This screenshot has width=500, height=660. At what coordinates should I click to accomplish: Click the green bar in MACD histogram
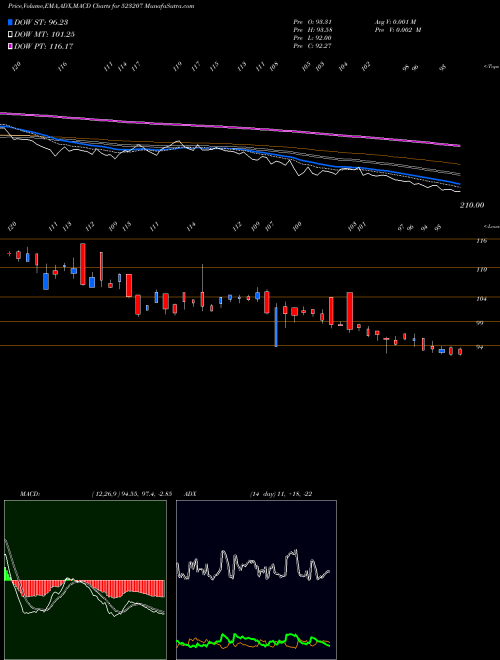[x=7, y=574]
